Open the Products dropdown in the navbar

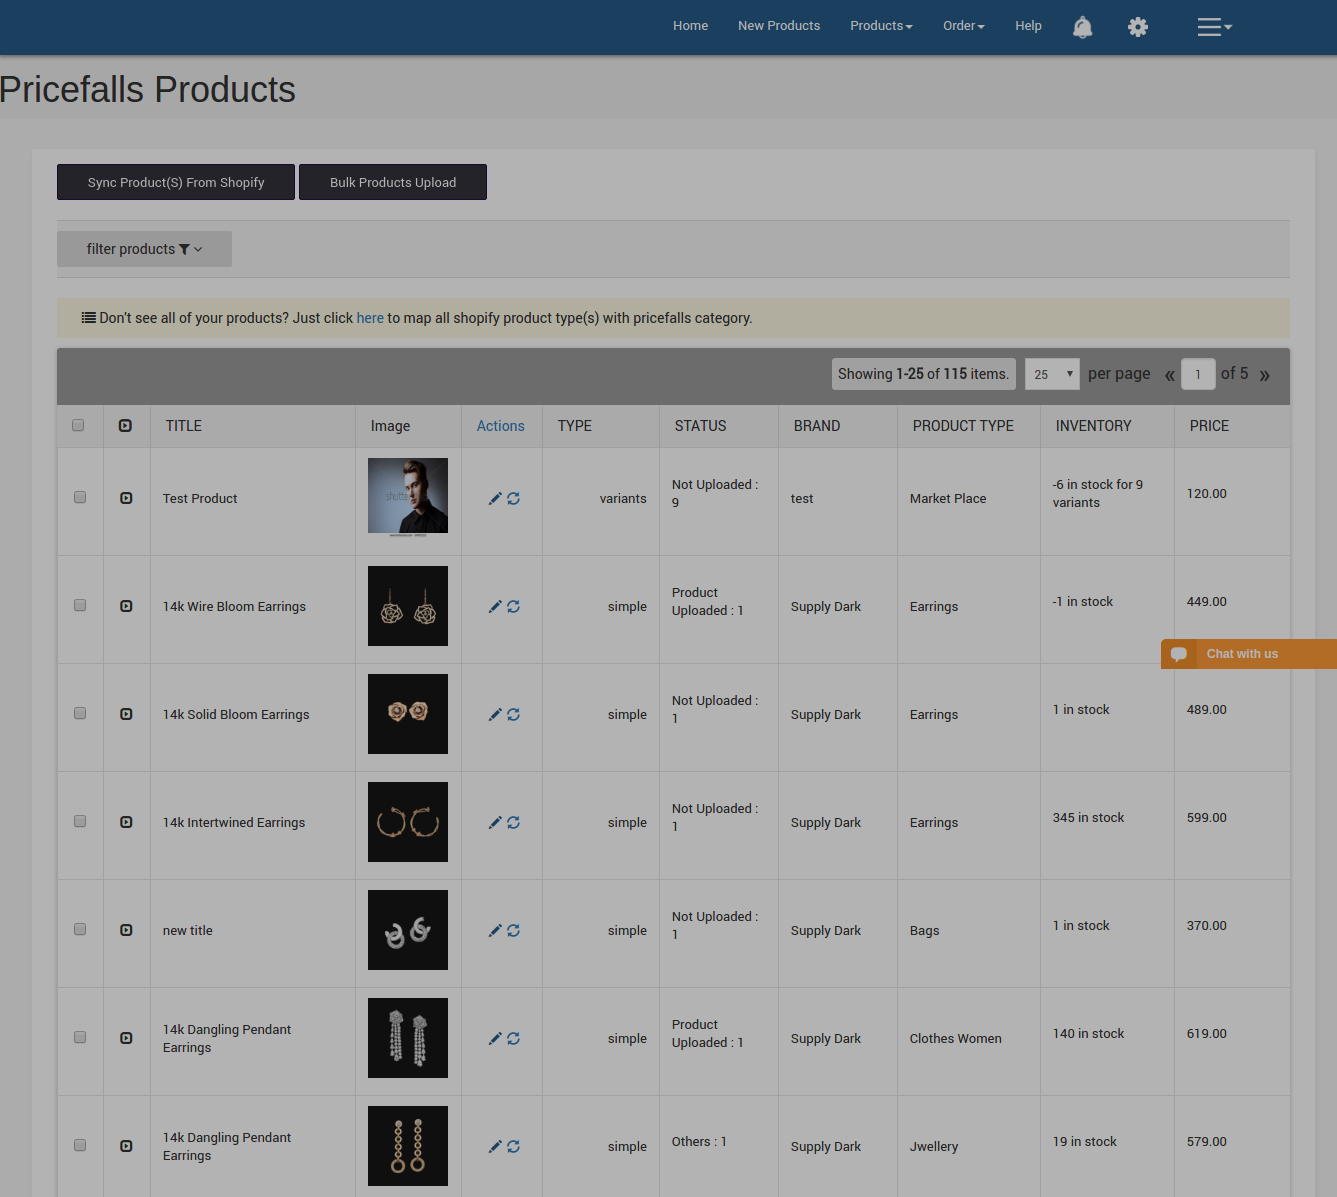click(880, 25)
